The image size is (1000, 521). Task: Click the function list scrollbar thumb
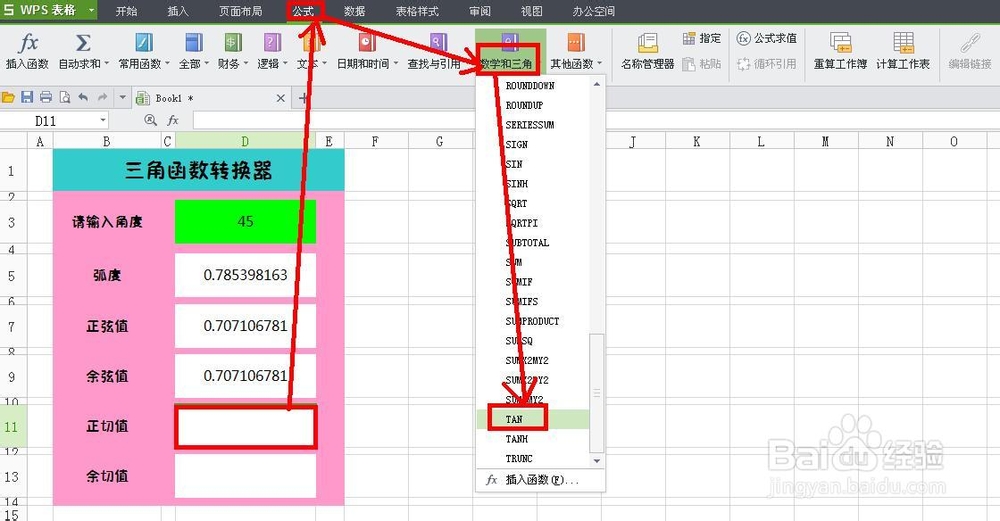[597, 392]
